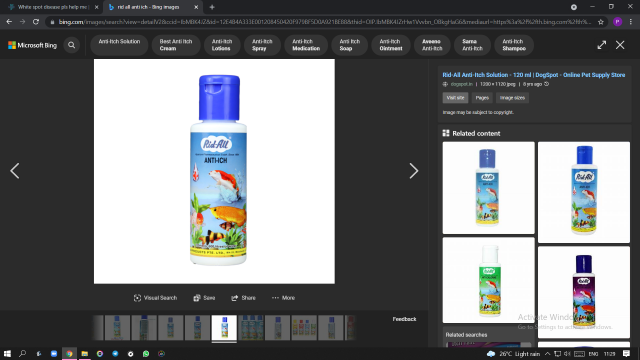This screenshot has width=640, height=360.
Task: Open the green bottle related thumbnail
Action: [488, 280]
